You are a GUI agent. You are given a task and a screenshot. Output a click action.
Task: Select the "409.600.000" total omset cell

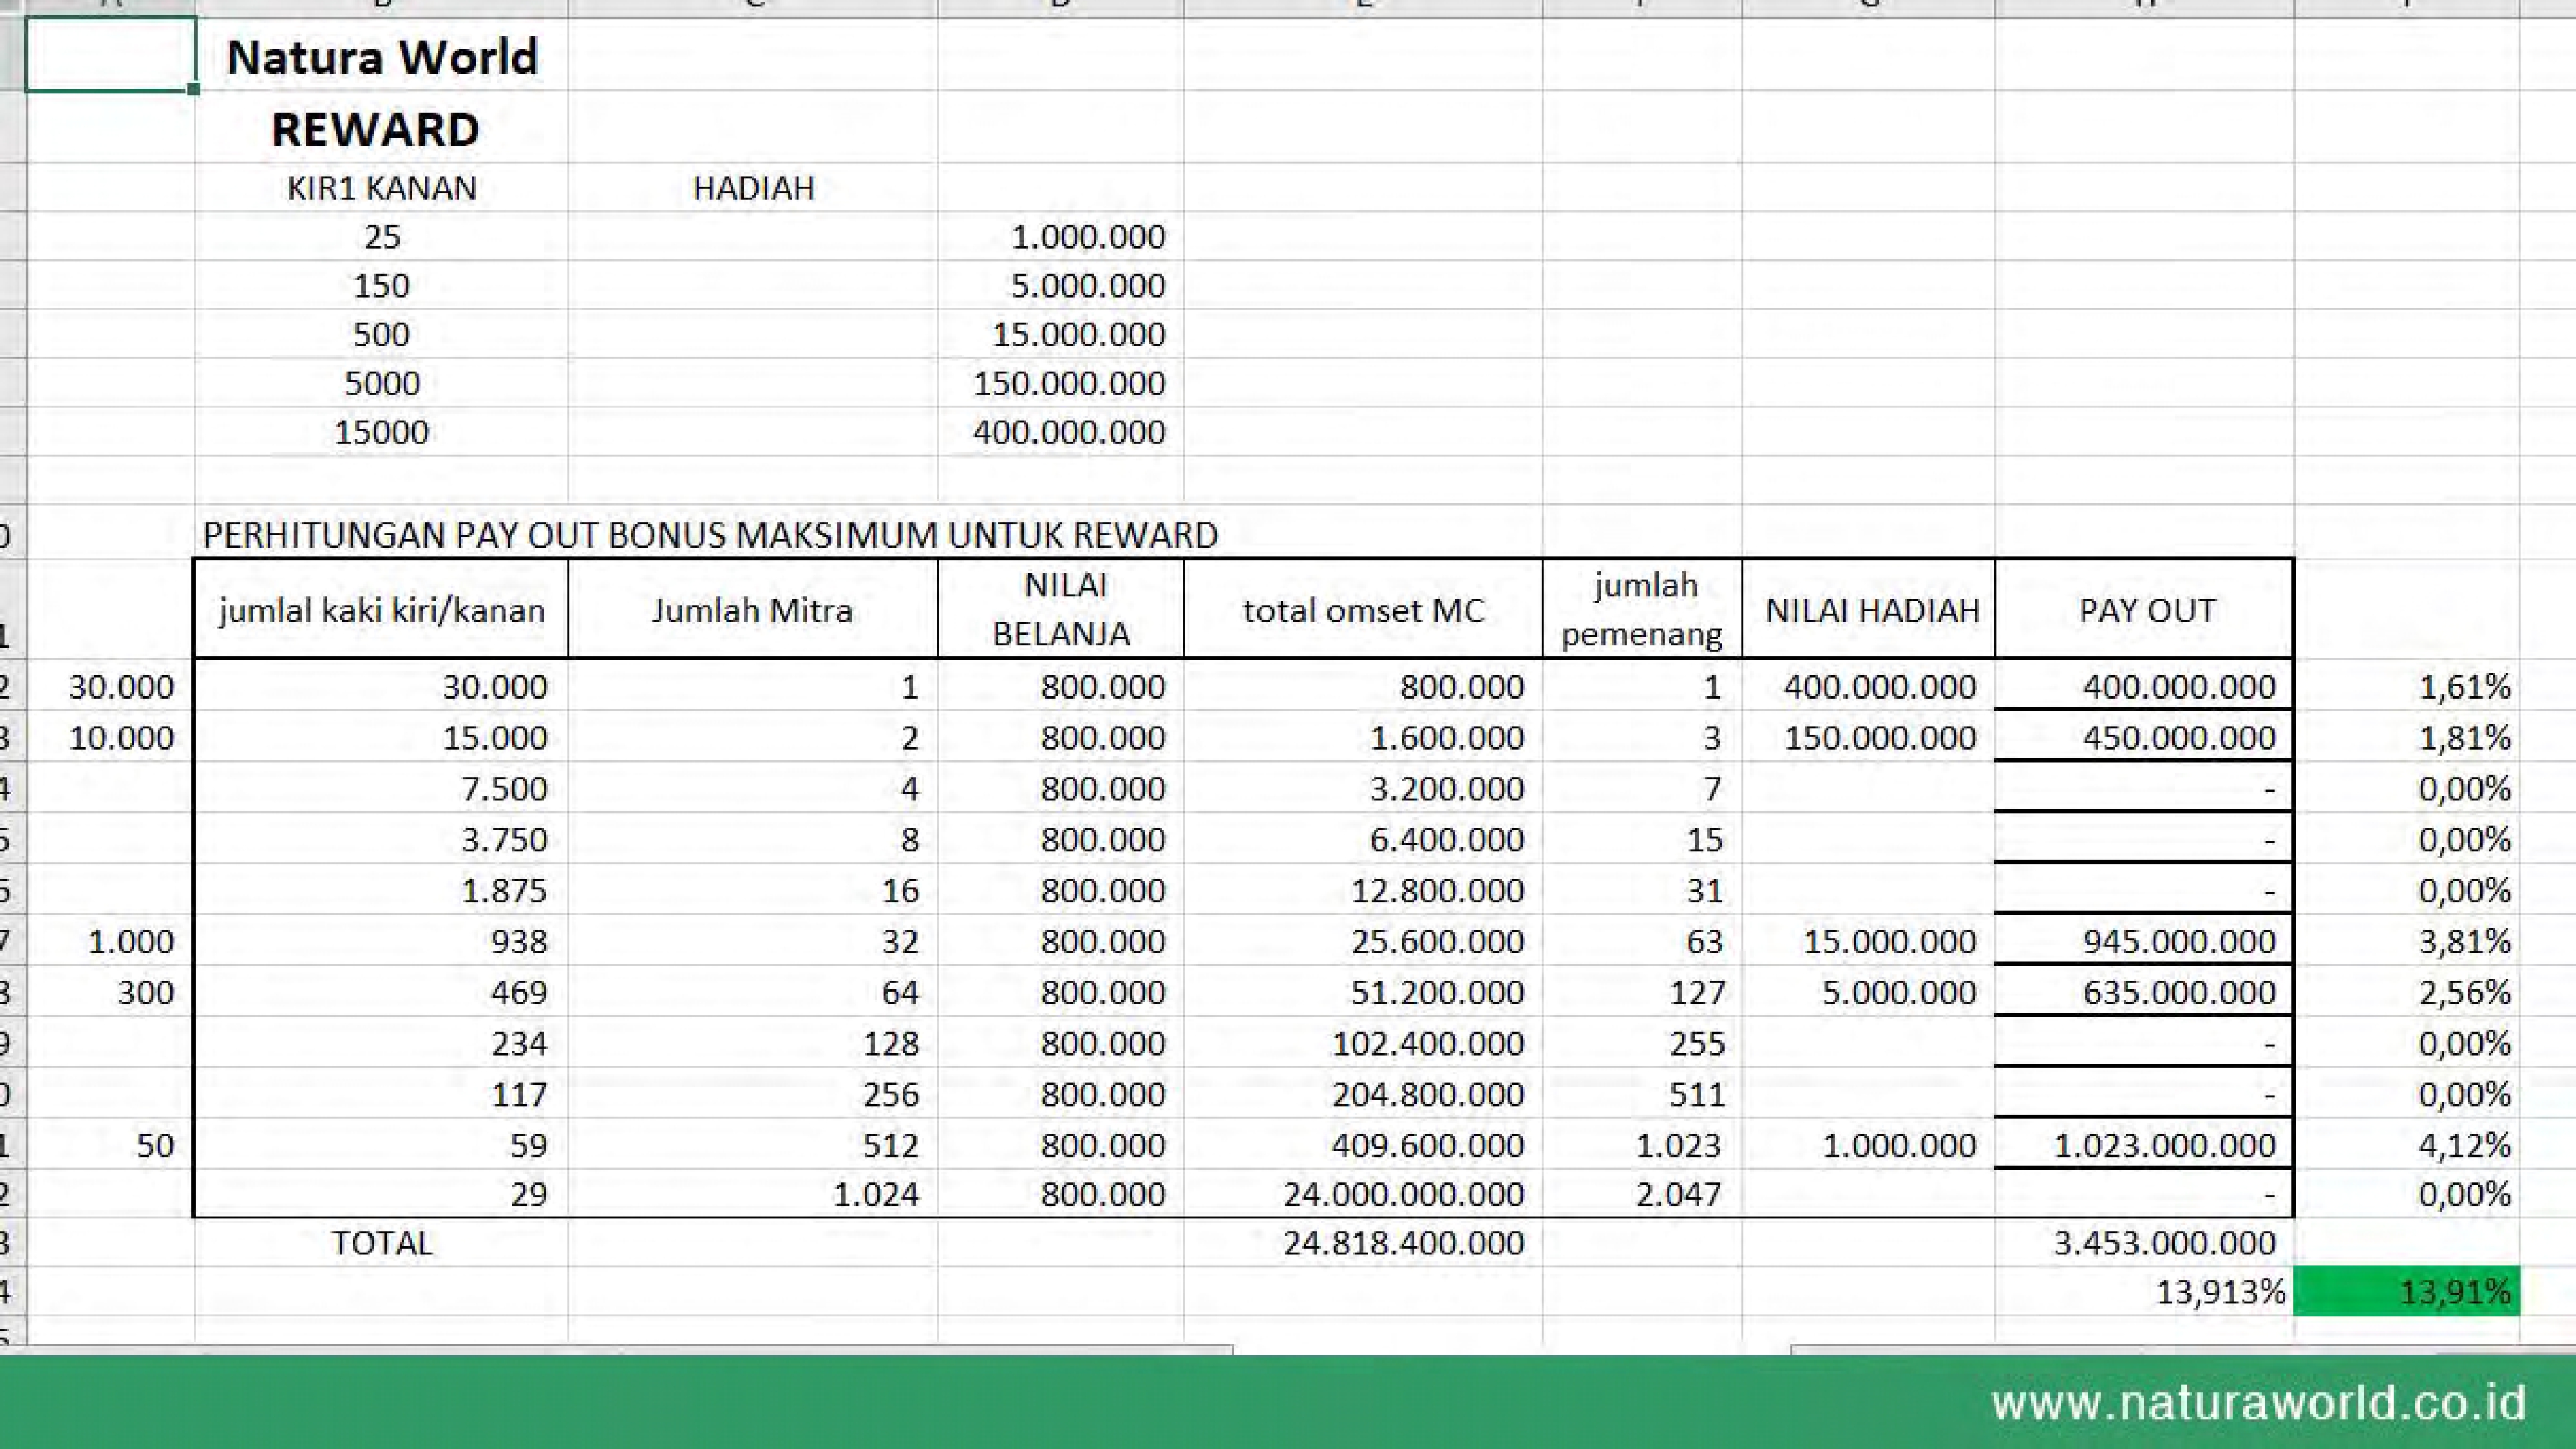pyautogui.click(x=1363, y=1145)
